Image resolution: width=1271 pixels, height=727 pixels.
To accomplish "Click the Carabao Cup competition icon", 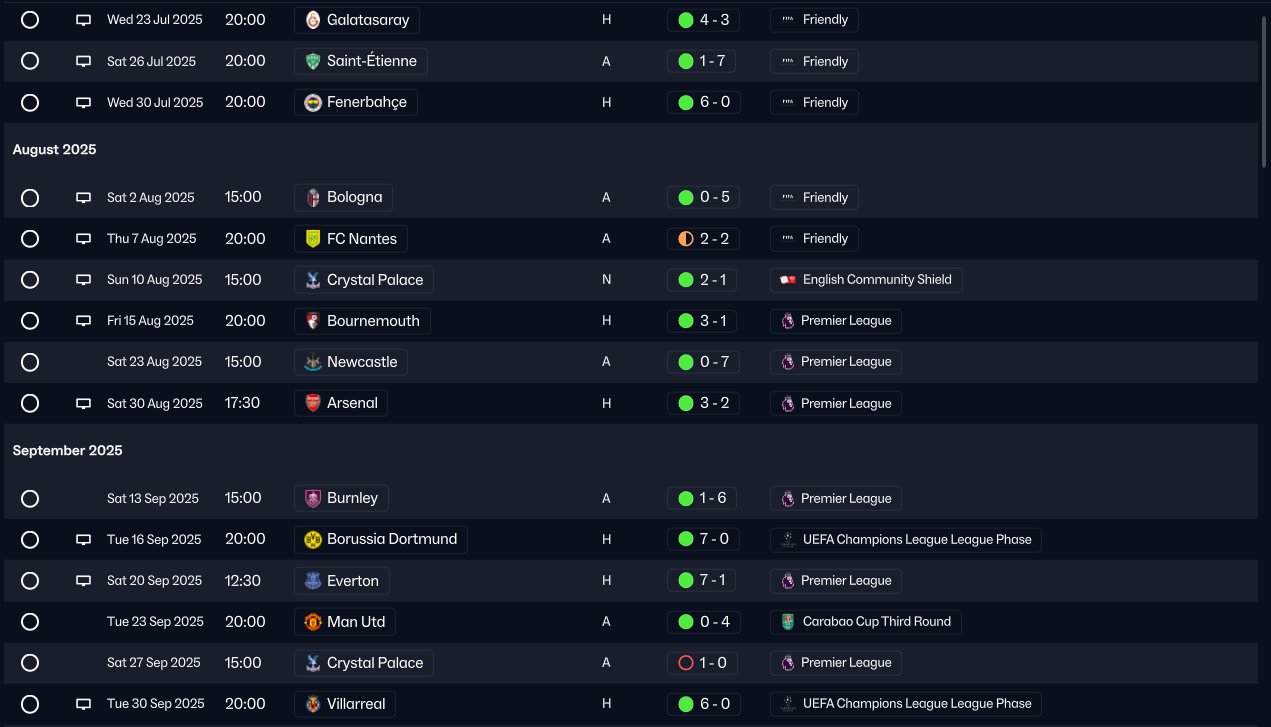I will pos(788,622).
